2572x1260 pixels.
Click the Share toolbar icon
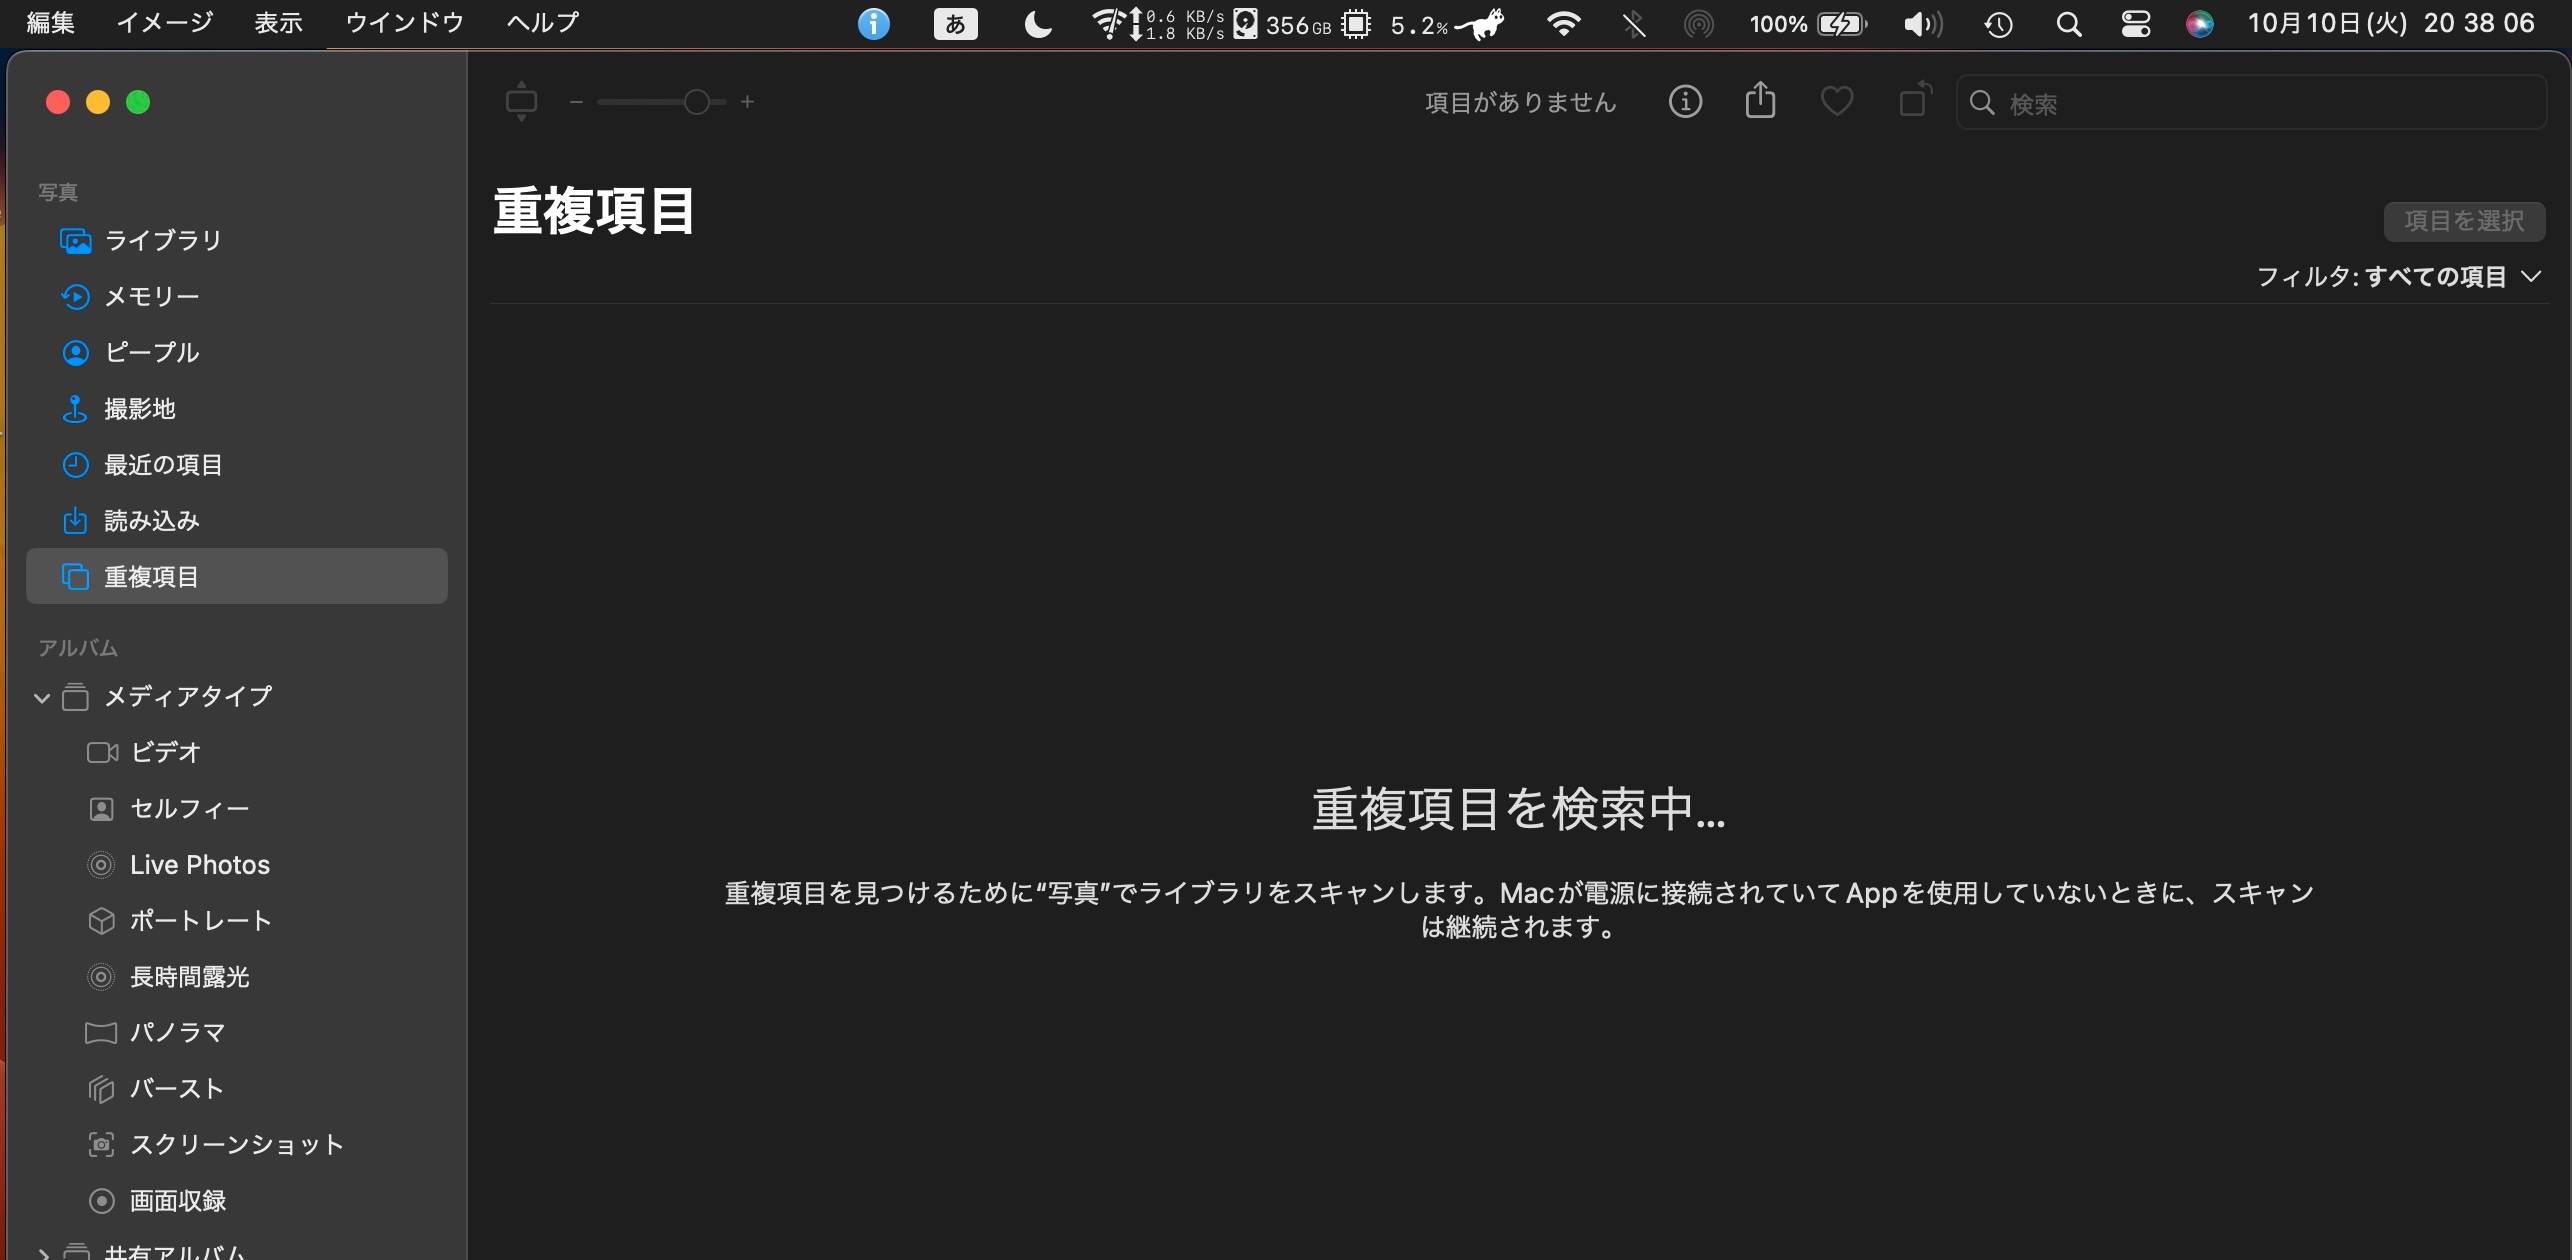click(1760, 102)
